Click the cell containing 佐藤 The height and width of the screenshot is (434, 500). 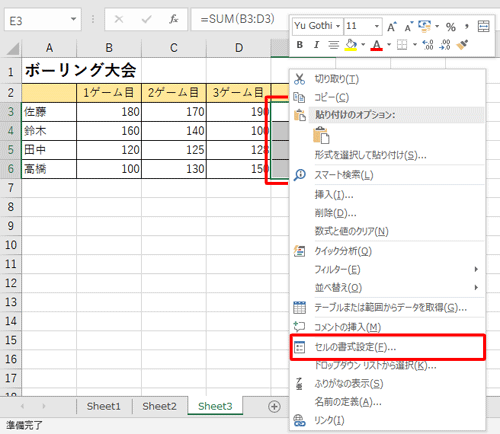(49, 112)
